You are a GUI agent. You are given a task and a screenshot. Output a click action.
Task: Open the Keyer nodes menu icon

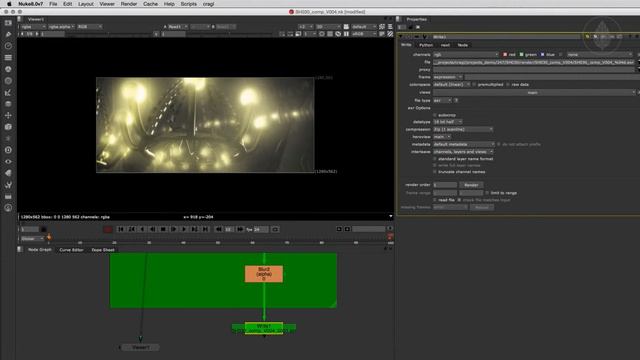[8, 93]
